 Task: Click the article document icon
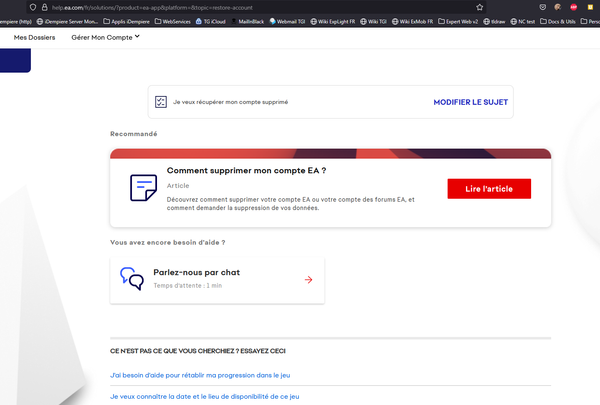pyautogui.click(x=143, y=188)
